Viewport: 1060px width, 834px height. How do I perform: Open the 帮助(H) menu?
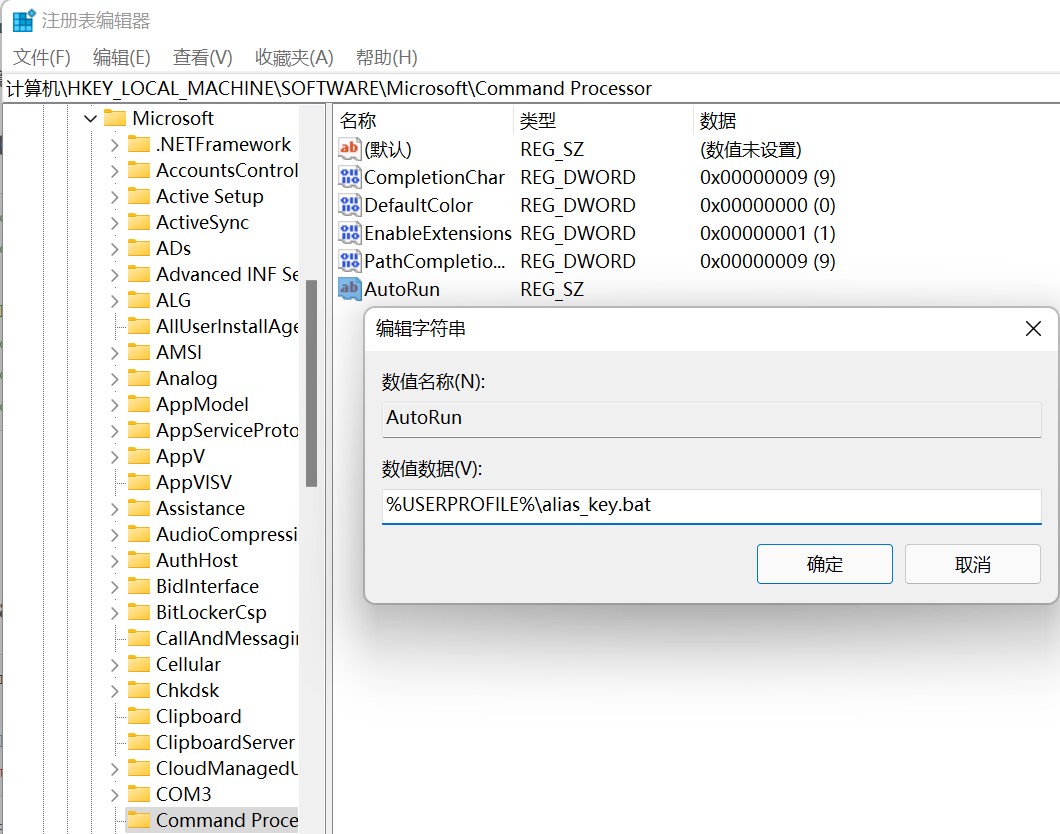(387, 57)
